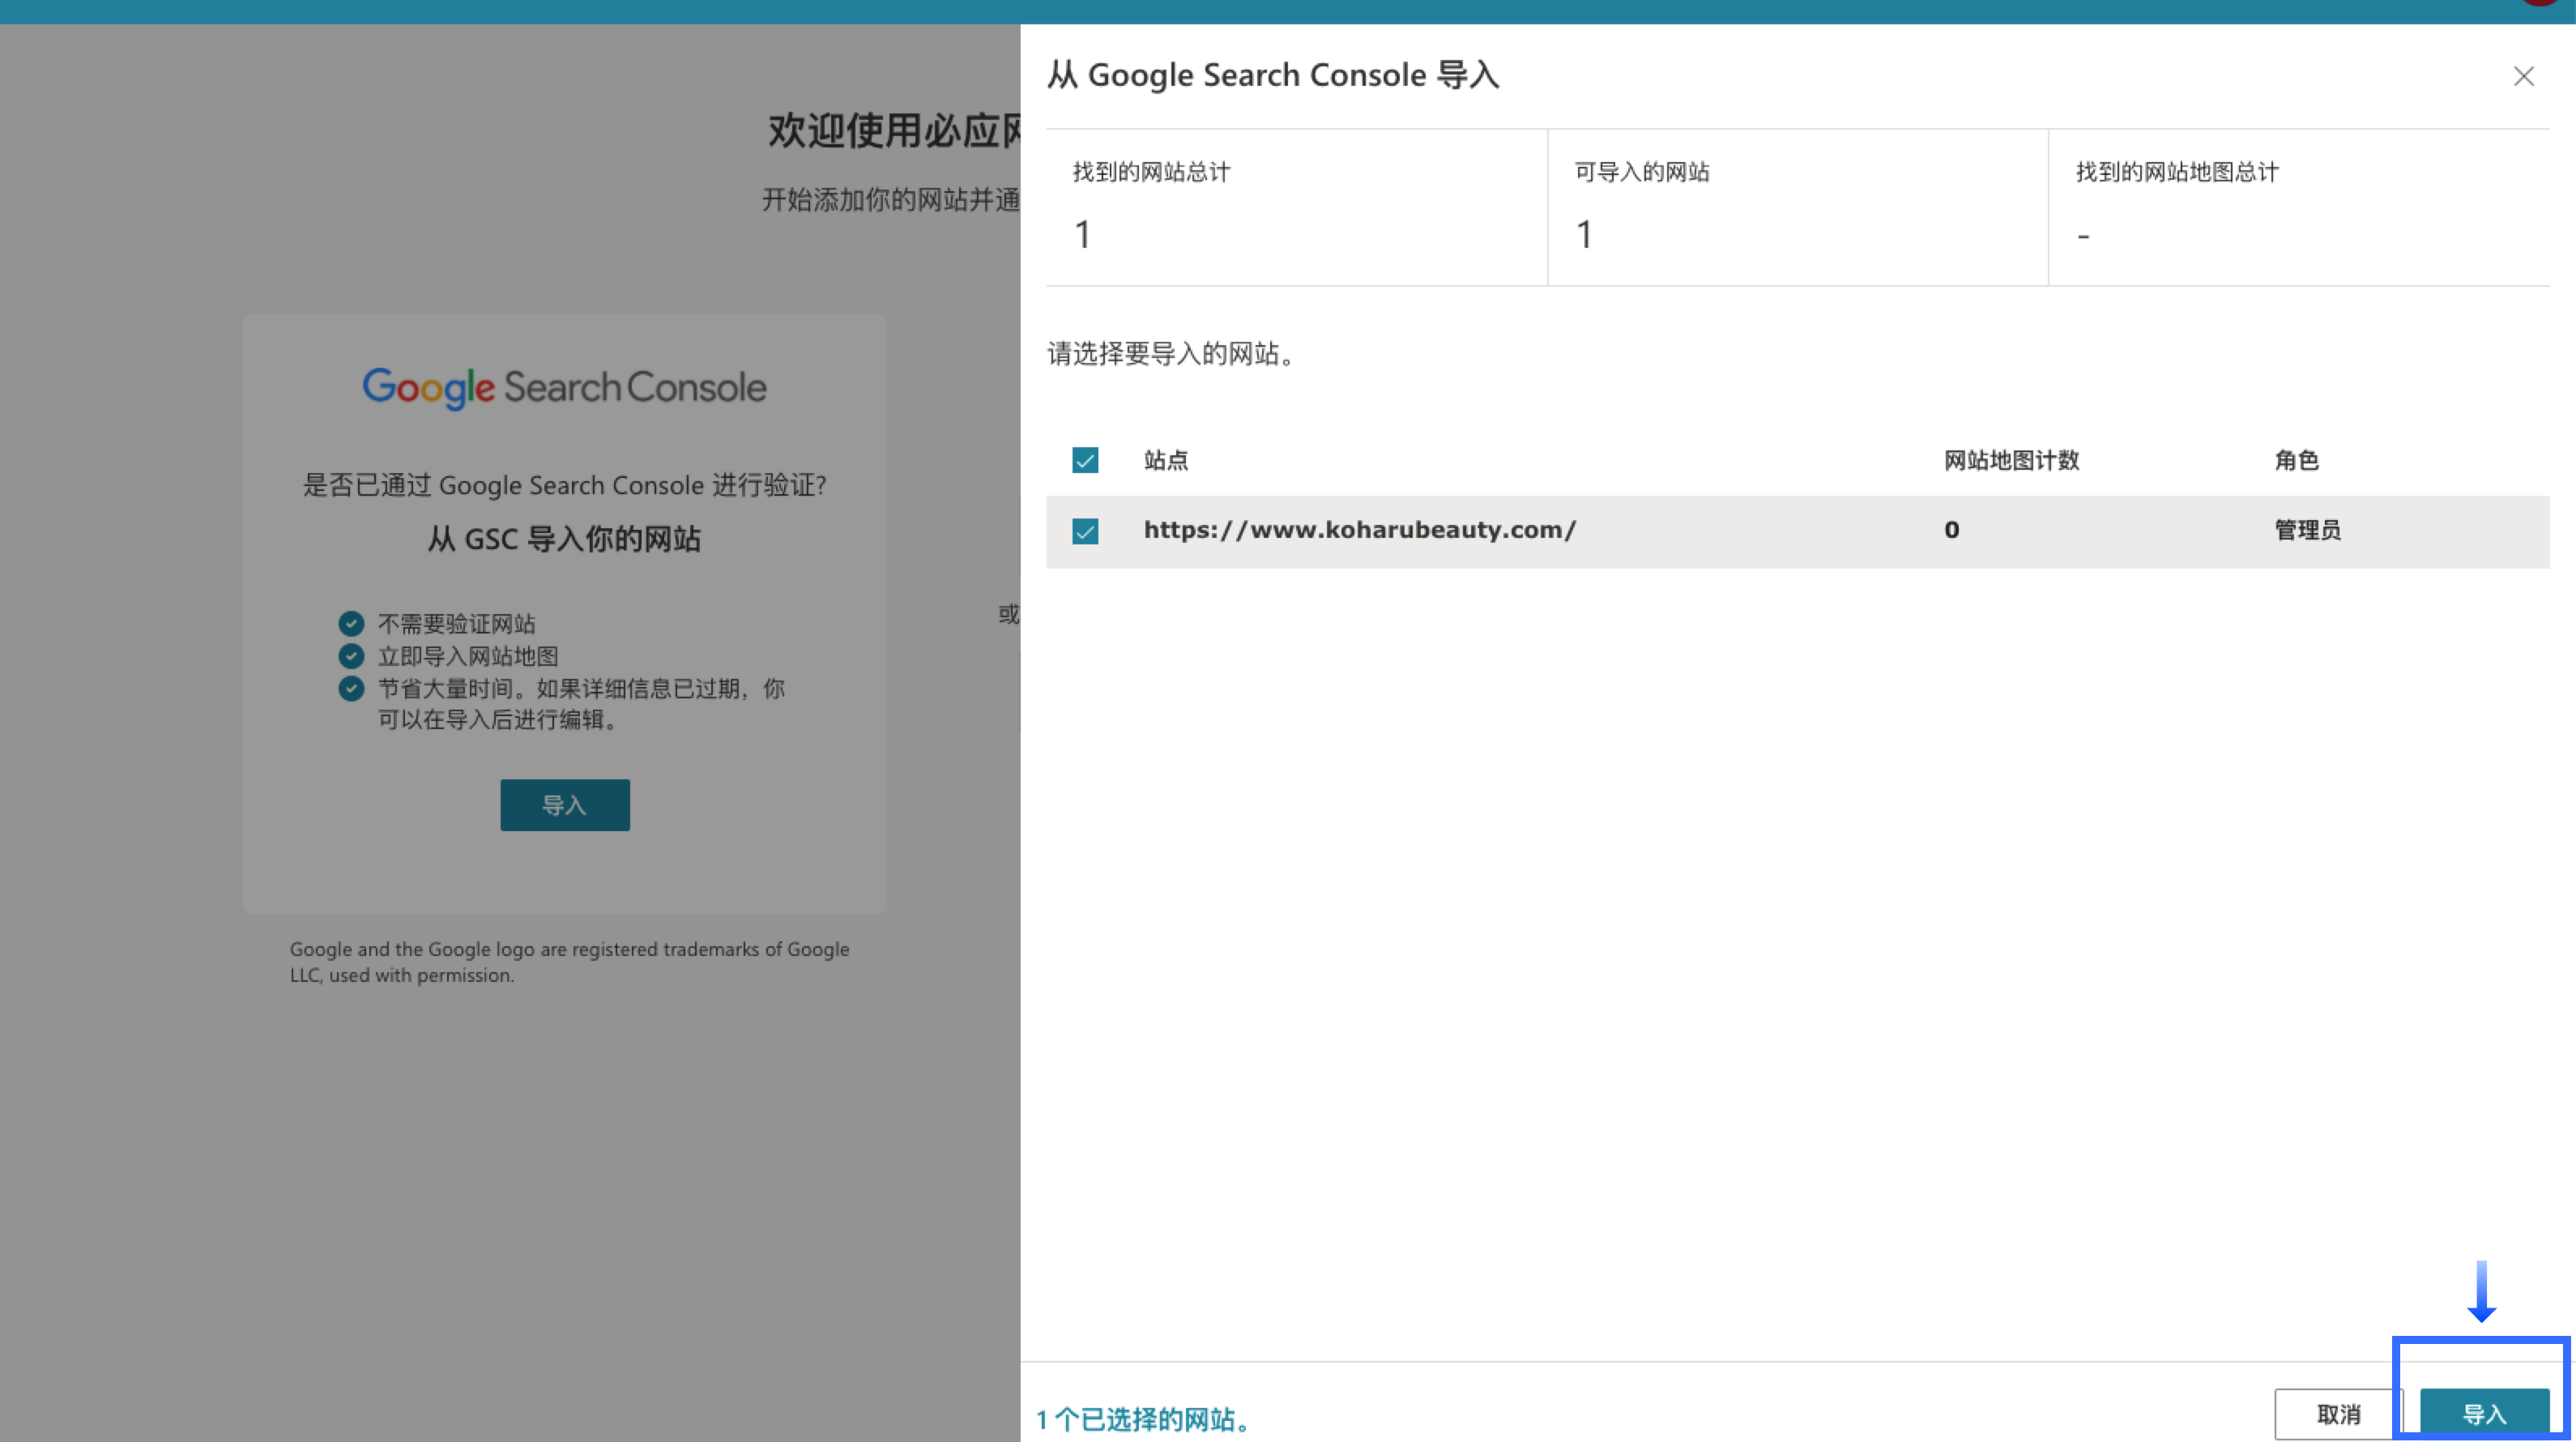Screen dimensions: 2576x1442
Task: Uncheck the koharubeauty.com site checkbox
Action: (x=1085, y=531)
